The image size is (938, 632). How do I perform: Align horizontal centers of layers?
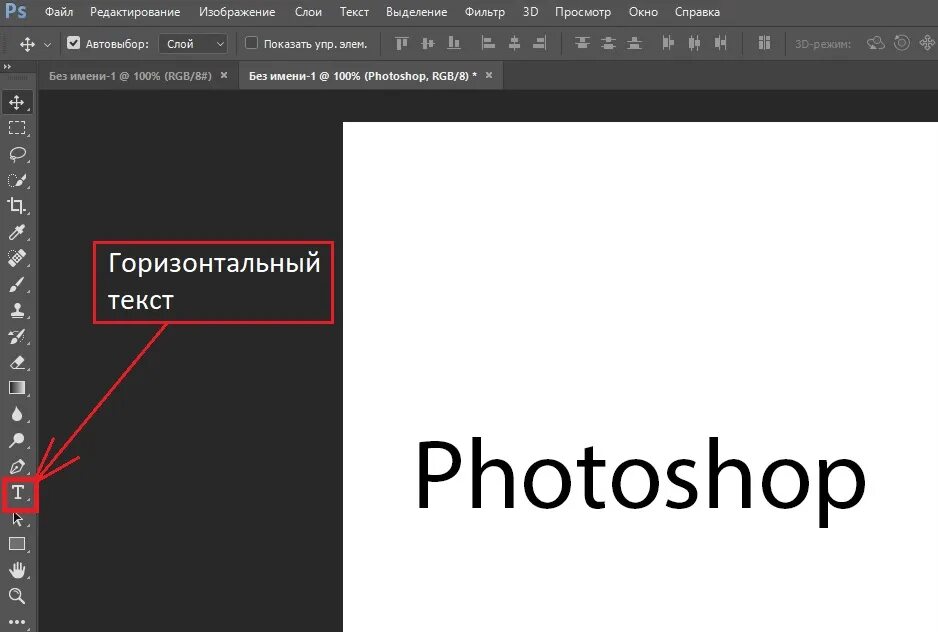[x=514, y=43]
